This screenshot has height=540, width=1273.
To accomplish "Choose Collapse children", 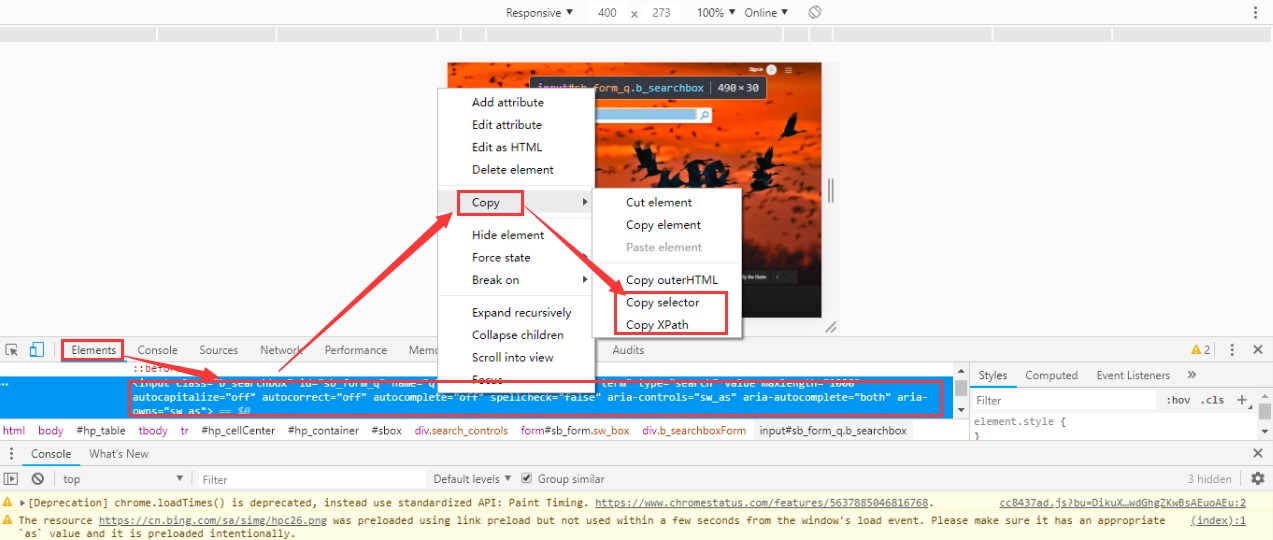I will point(516,335).
